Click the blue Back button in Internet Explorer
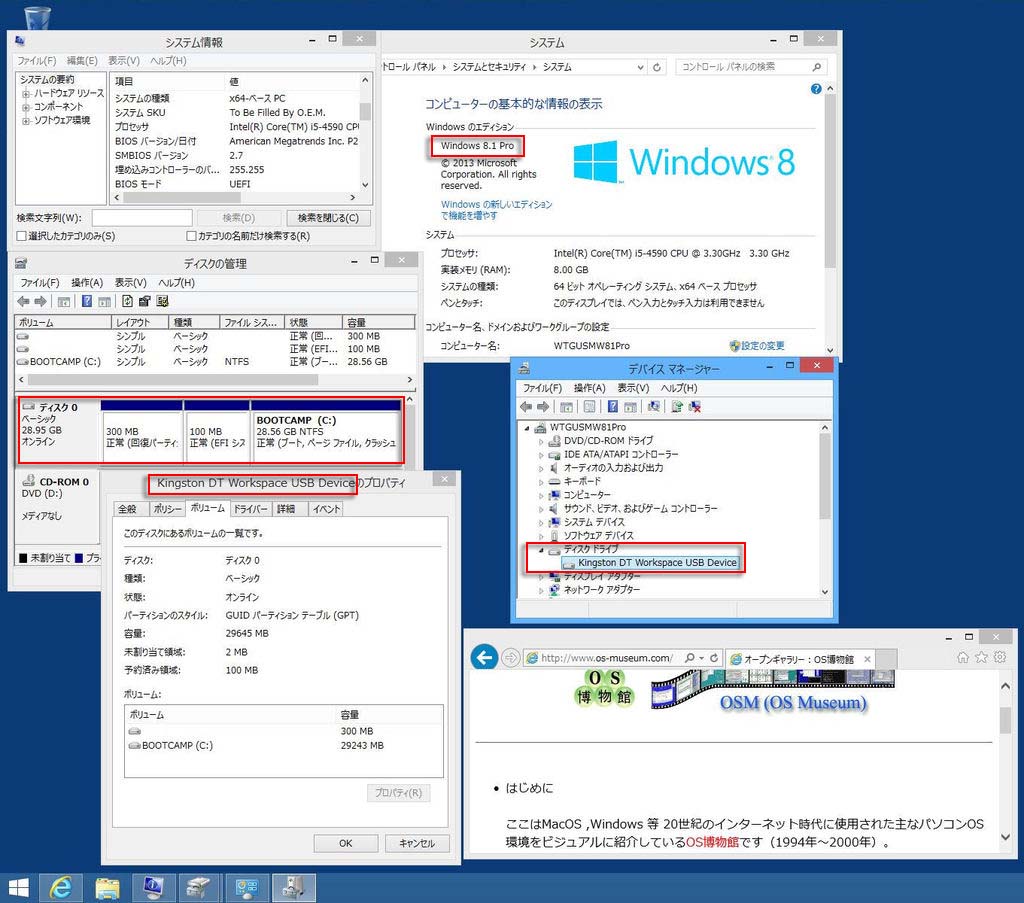The height and width of the screenshot is (903, 1024). (x=485, y=657)
